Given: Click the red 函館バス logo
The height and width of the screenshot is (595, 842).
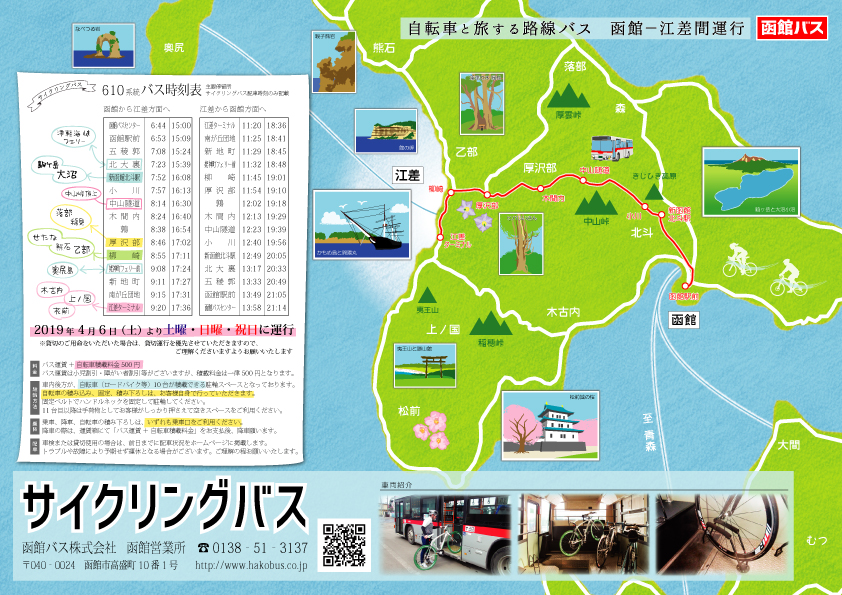Looking at the screenshot, I should click(x=792, y=27).
